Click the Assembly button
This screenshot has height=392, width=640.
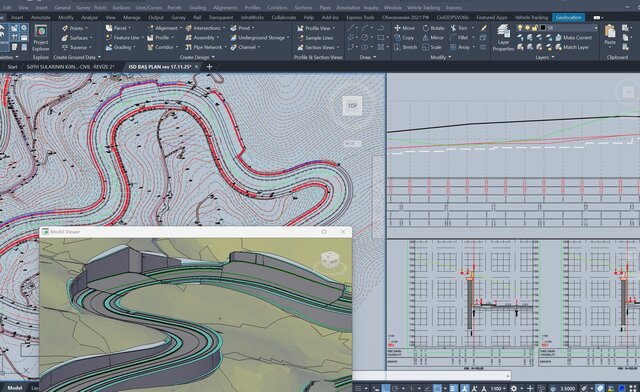(203, 38)
